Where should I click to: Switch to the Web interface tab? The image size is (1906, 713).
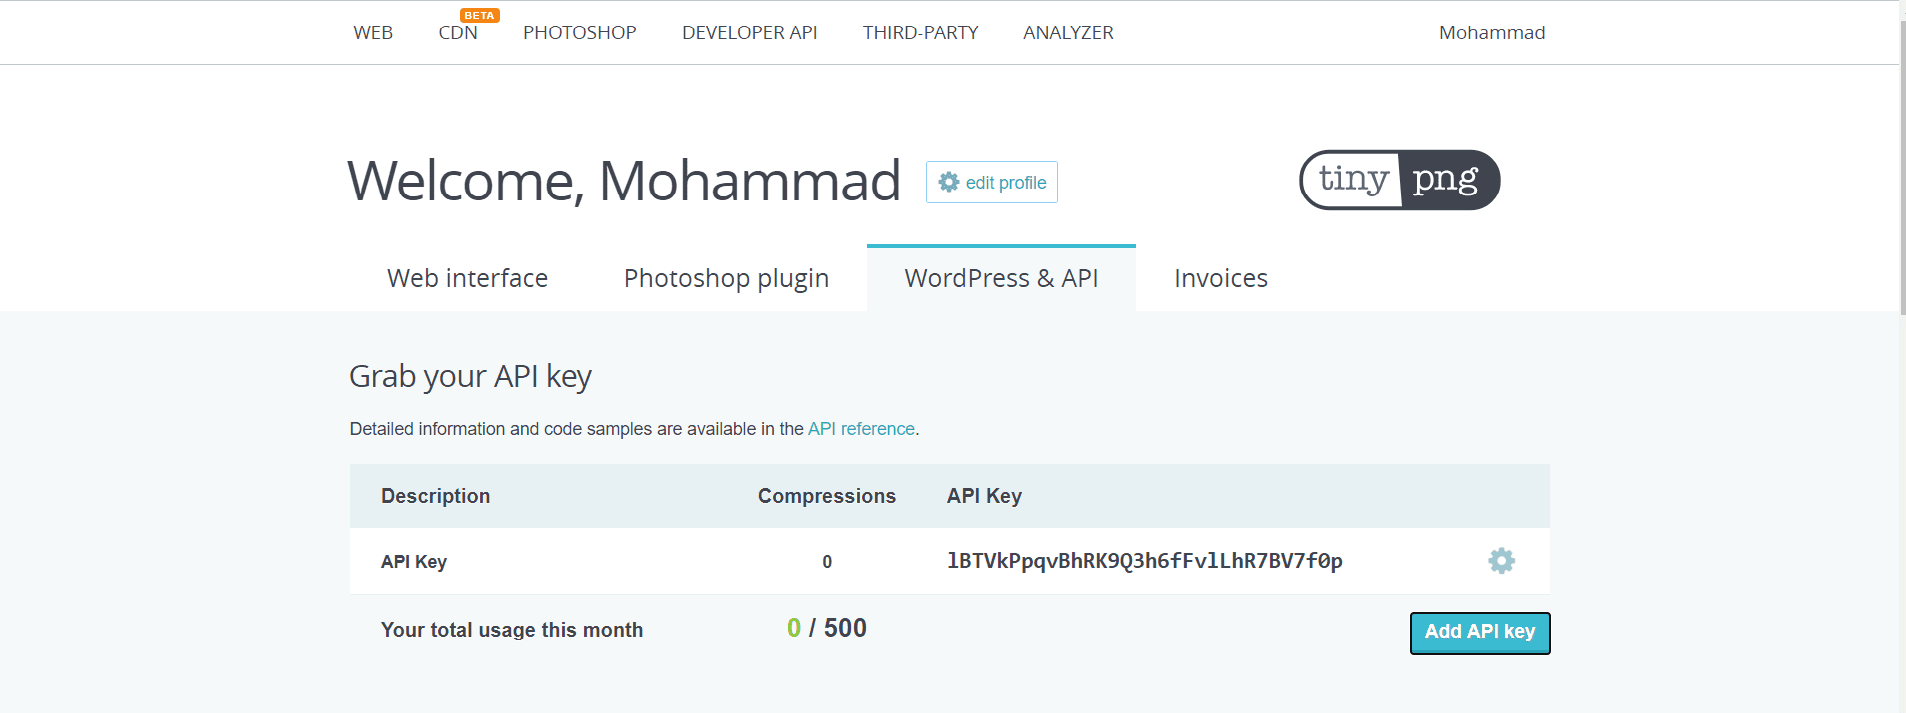tap(467, 278)
